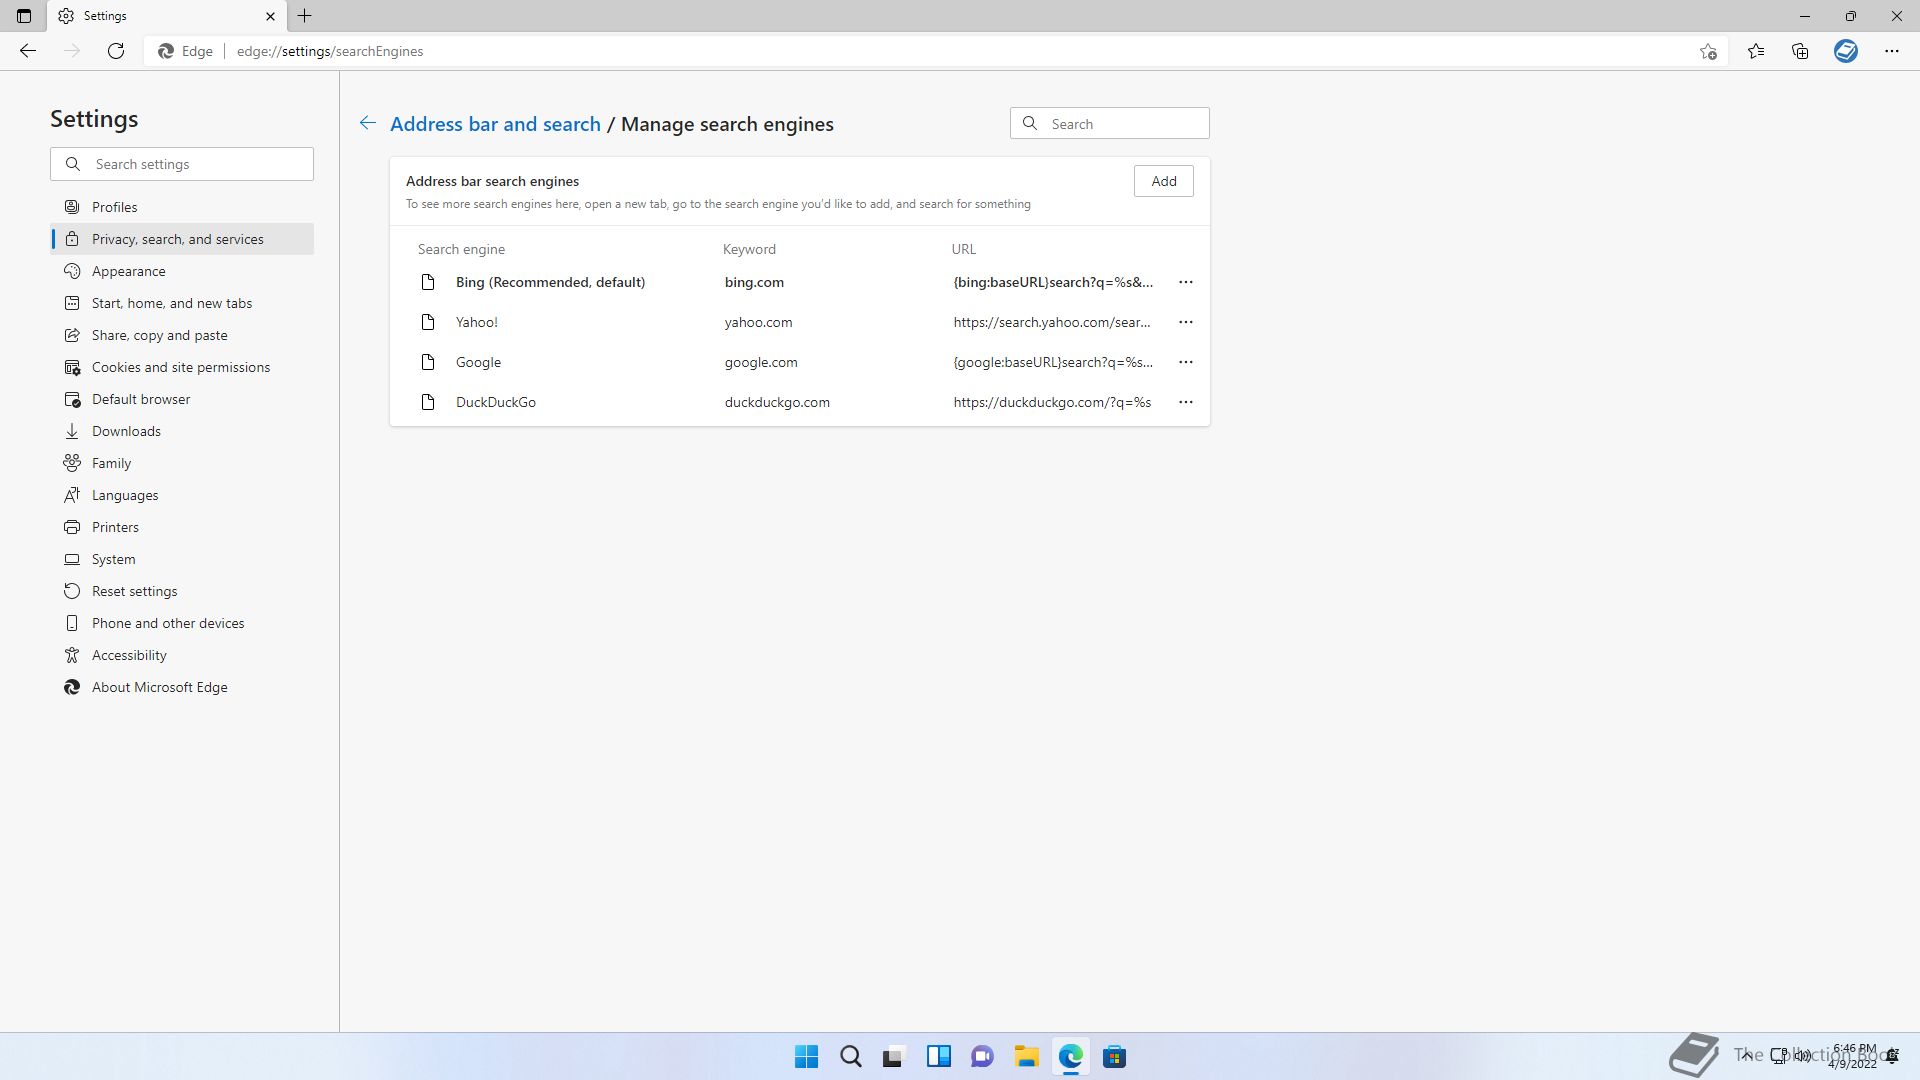This screenshot has width=1920, height=1080.
Task: Open the Reset settings section
Action: [x=182, y=591]
